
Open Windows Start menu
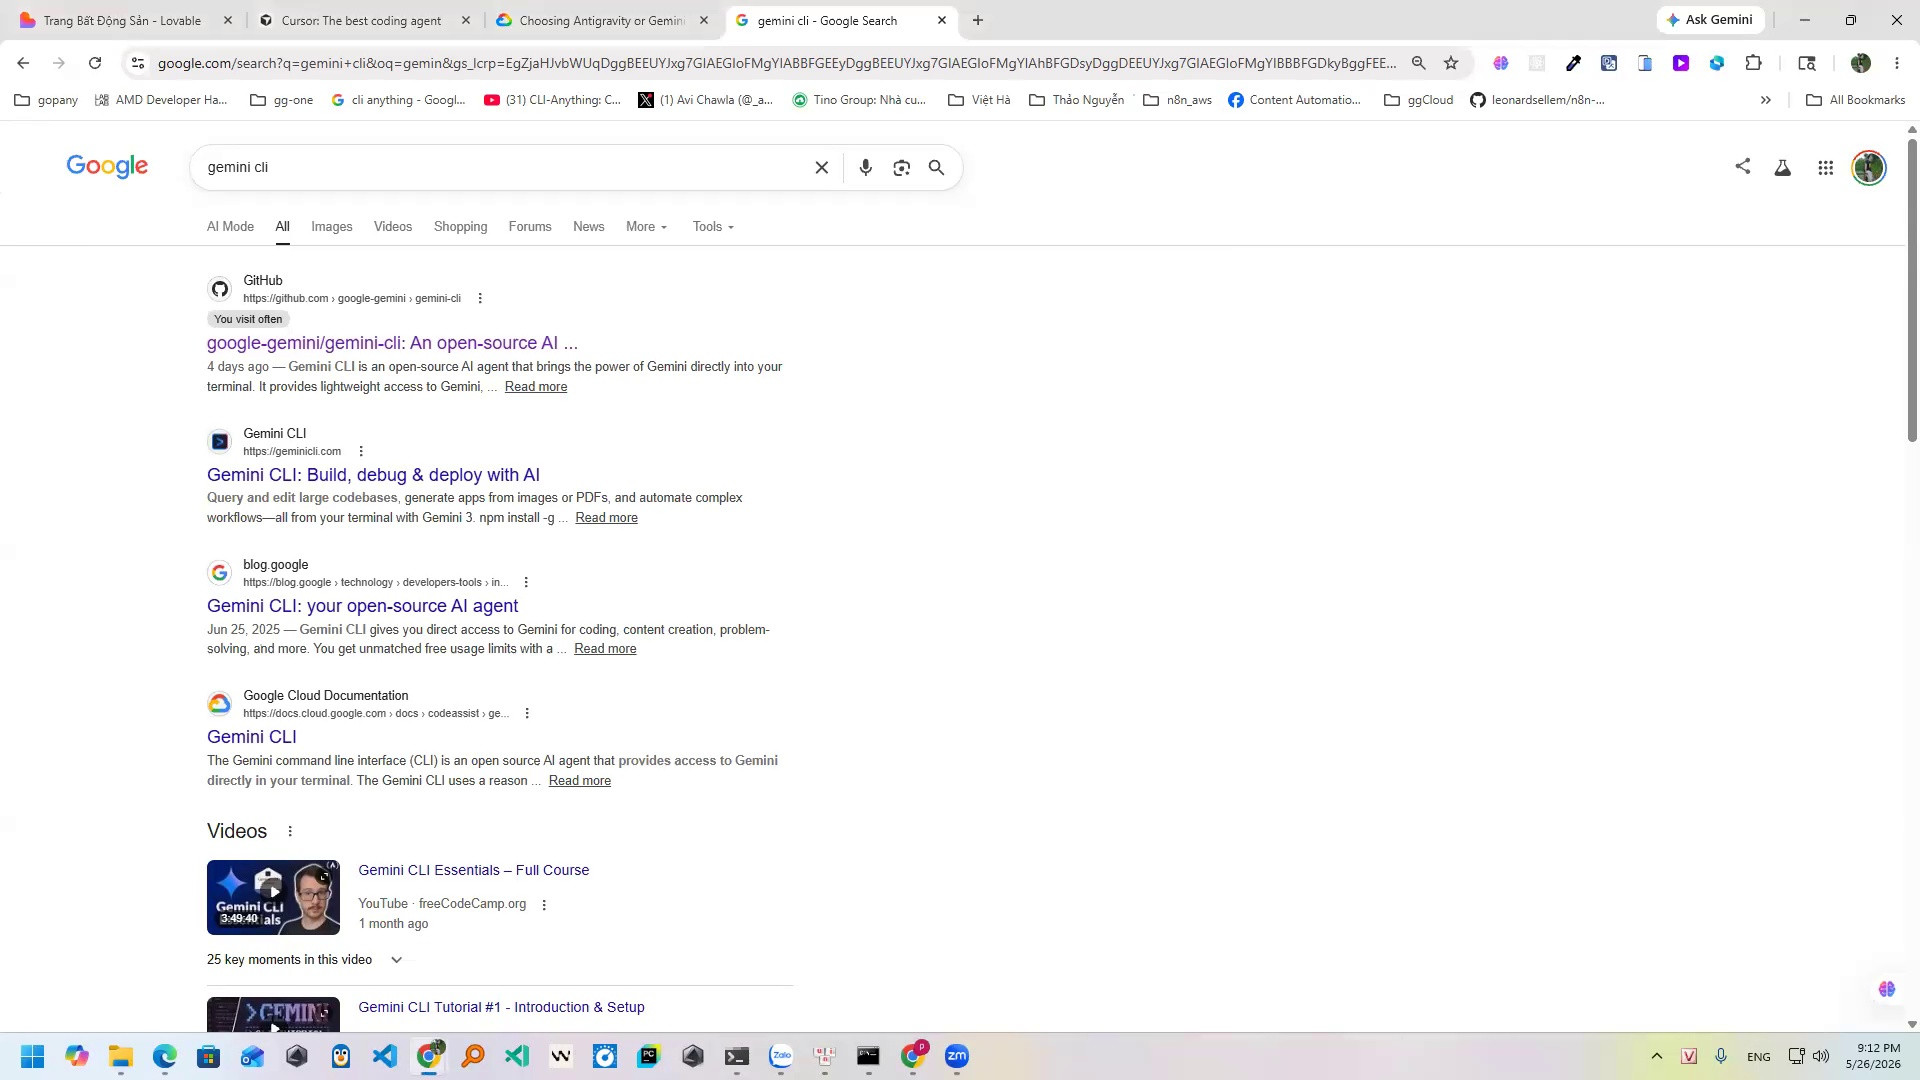coord(32,1056)
